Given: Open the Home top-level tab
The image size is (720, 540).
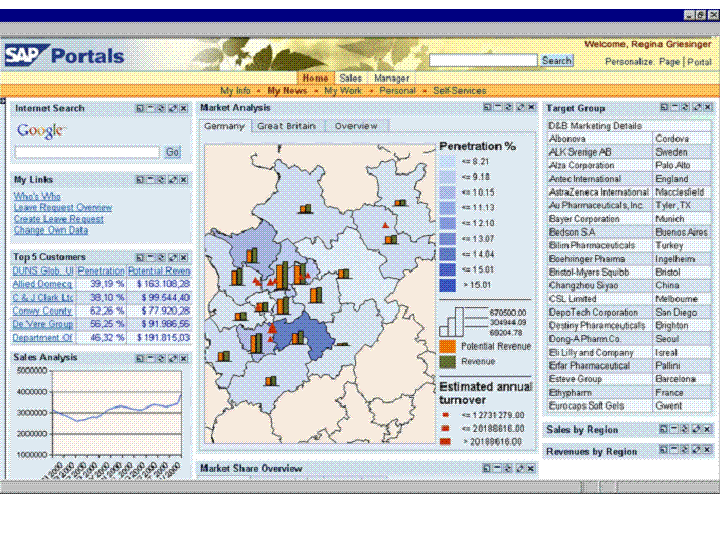Looking at the screenshot, I should [x=315, y=78].
